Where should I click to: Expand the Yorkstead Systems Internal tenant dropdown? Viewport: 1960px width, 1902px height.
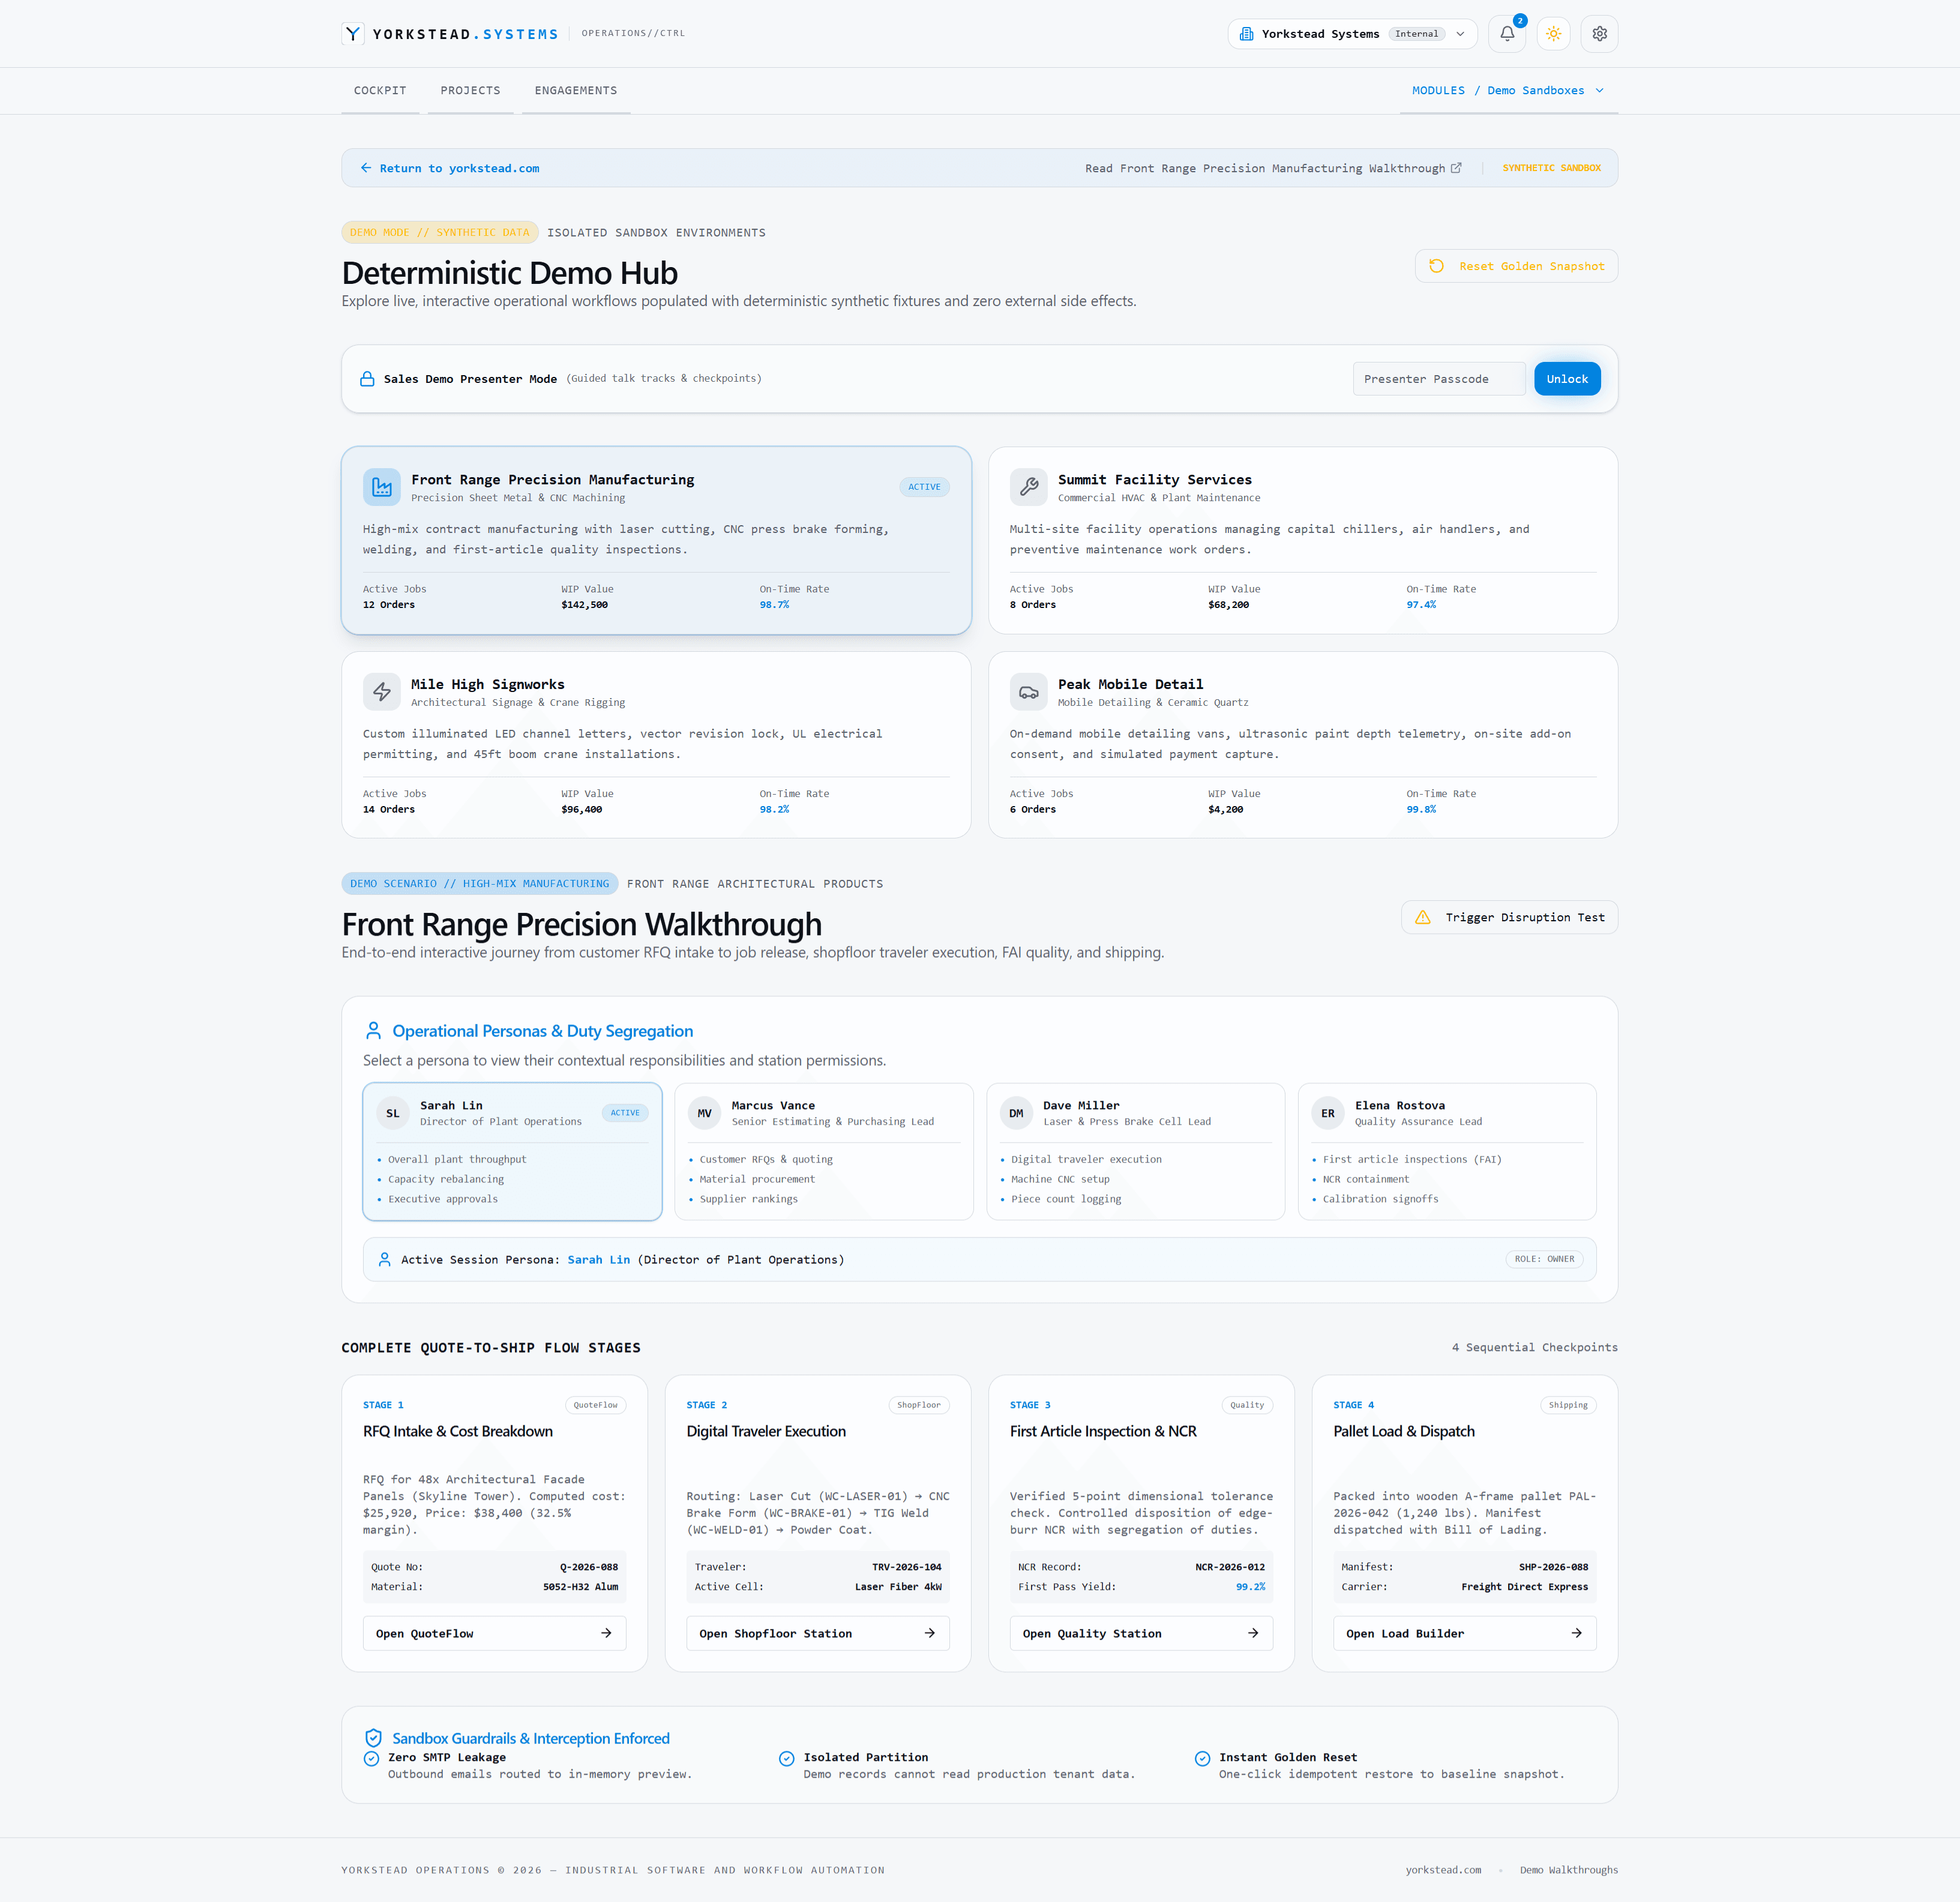1352,34
